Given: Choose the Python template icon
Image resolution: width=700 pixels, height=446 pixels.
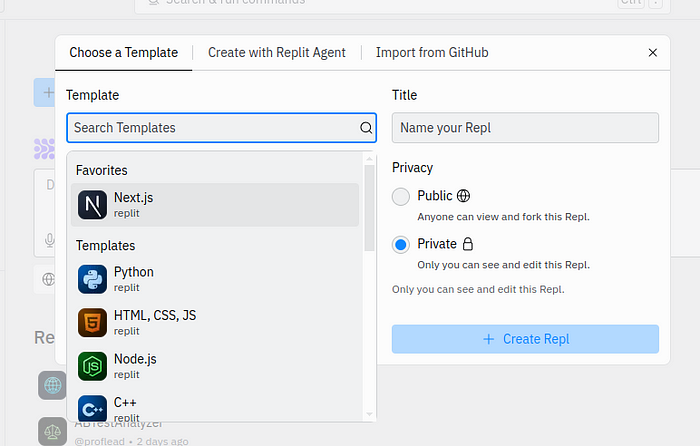Looking at the screenshot, I should click(92, 279).
